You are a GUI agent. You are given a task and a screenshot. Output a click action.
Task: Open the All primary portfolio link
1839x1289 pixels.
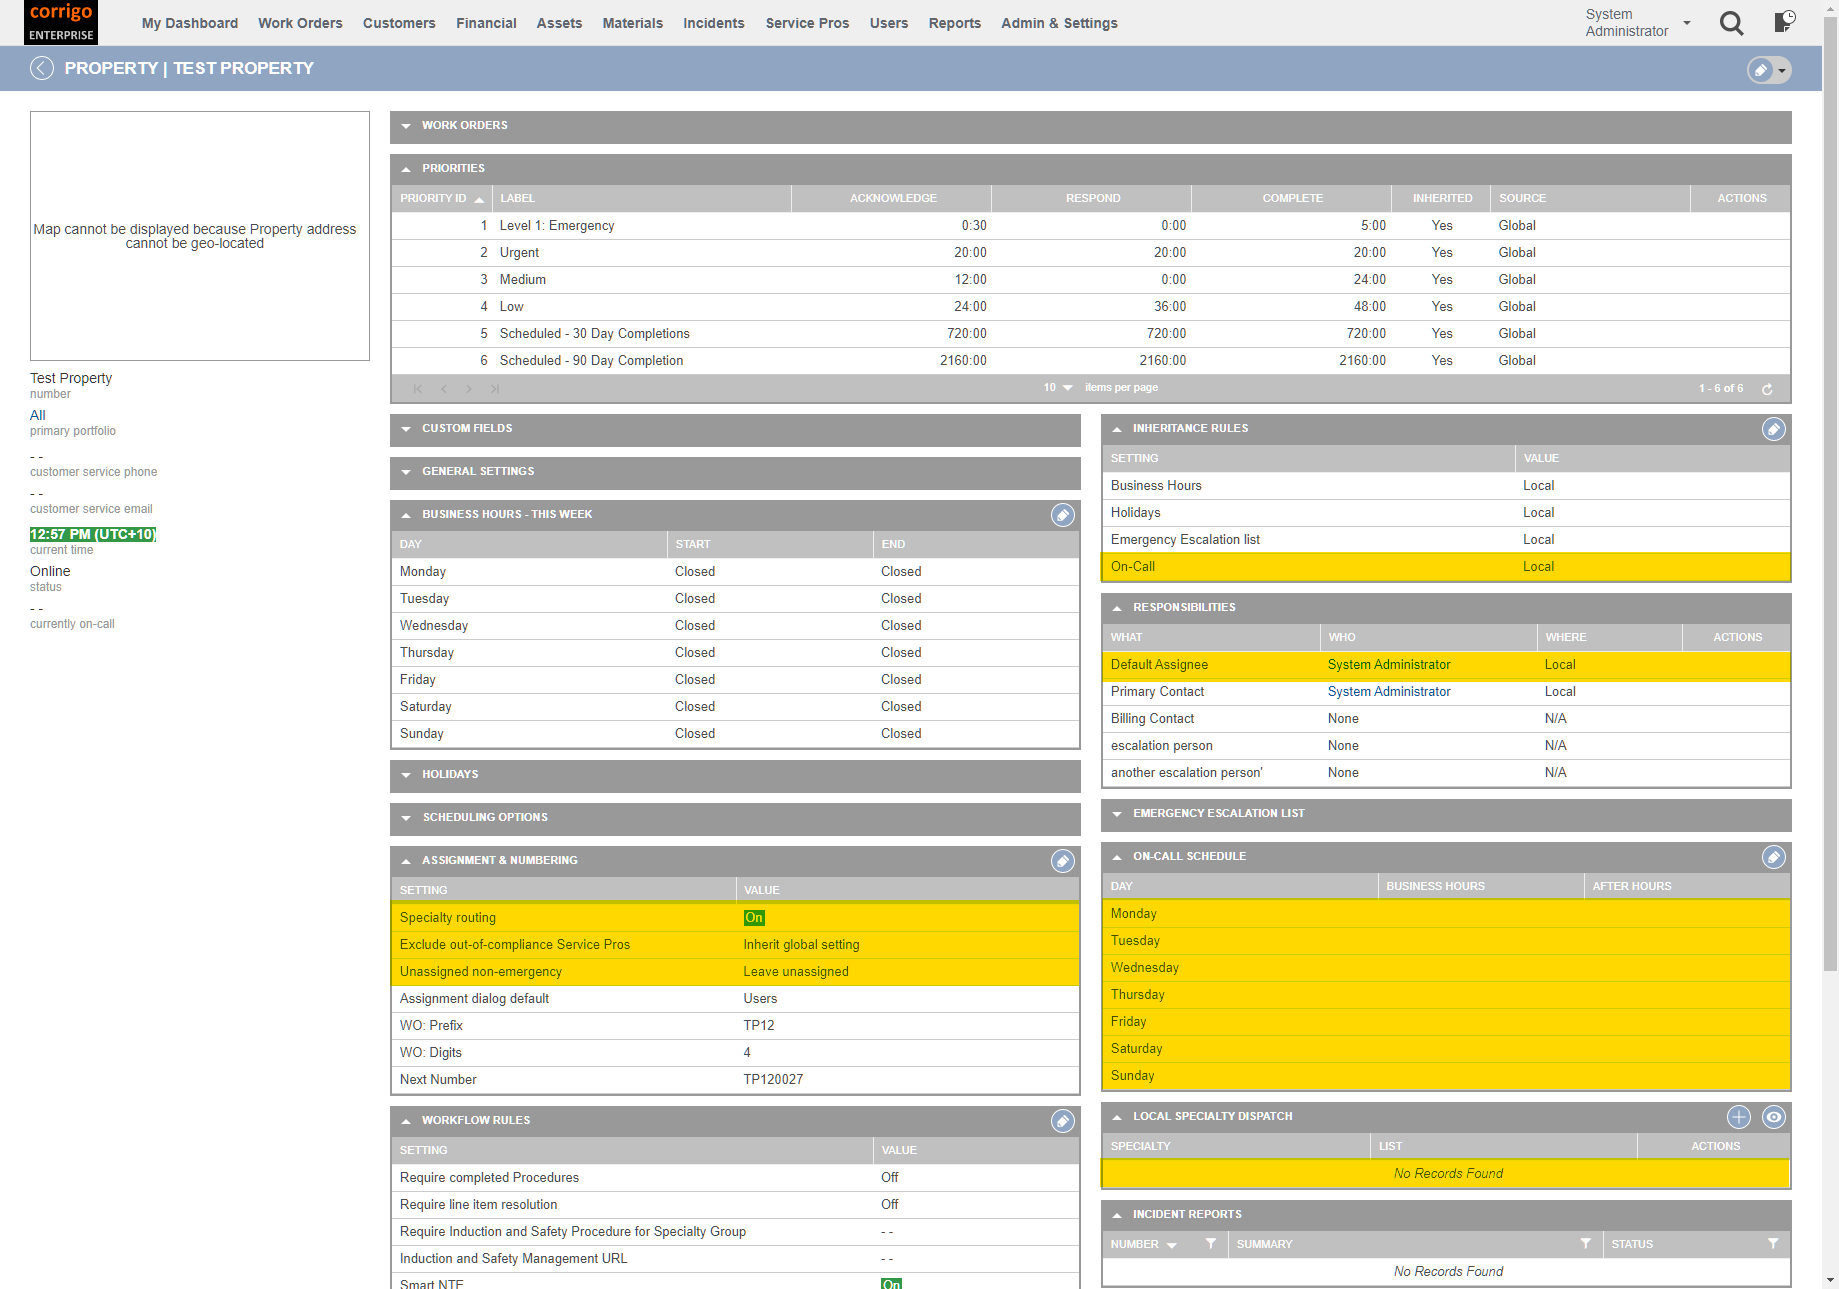pyautogui.click(x=37, y=415)
